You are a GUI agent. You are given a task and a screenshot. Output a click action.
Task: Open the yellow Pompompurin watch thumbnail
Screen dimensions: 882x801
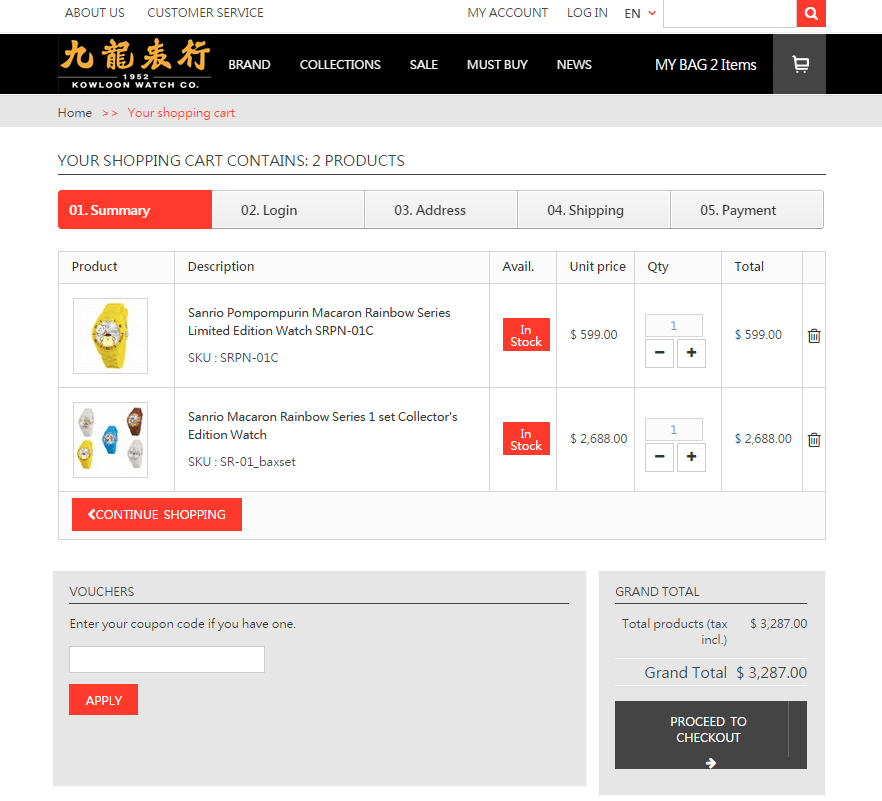pyautogui.click(x=110, y=336)
